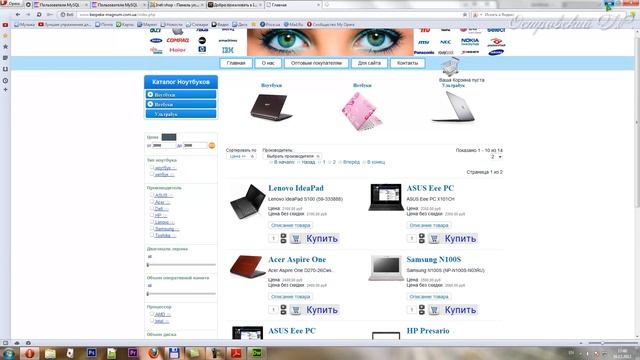The height and width of the screenshot is (360, 640).
Task: Open the Samsung N100S product title link
Action: [x=433, y=259]
